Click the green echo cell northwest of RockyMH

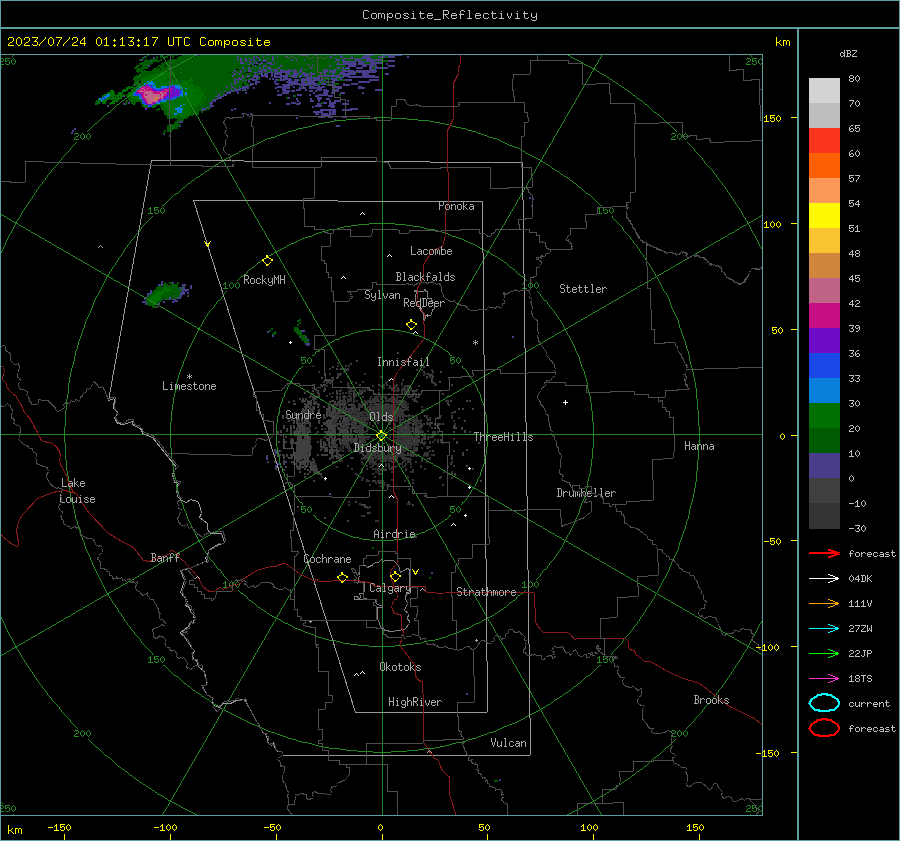[x=166, y=293]
